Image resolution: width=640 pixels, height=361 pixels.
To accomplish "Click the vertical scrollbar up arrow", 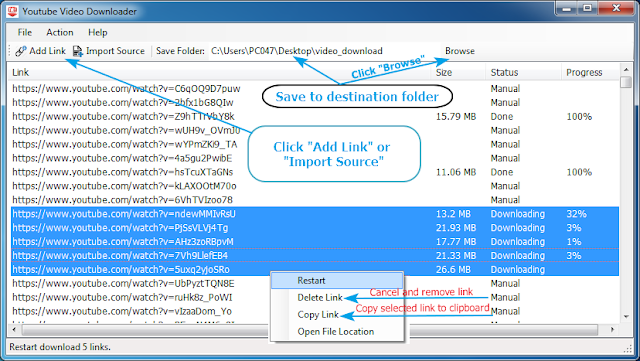I will click(626, 69).
